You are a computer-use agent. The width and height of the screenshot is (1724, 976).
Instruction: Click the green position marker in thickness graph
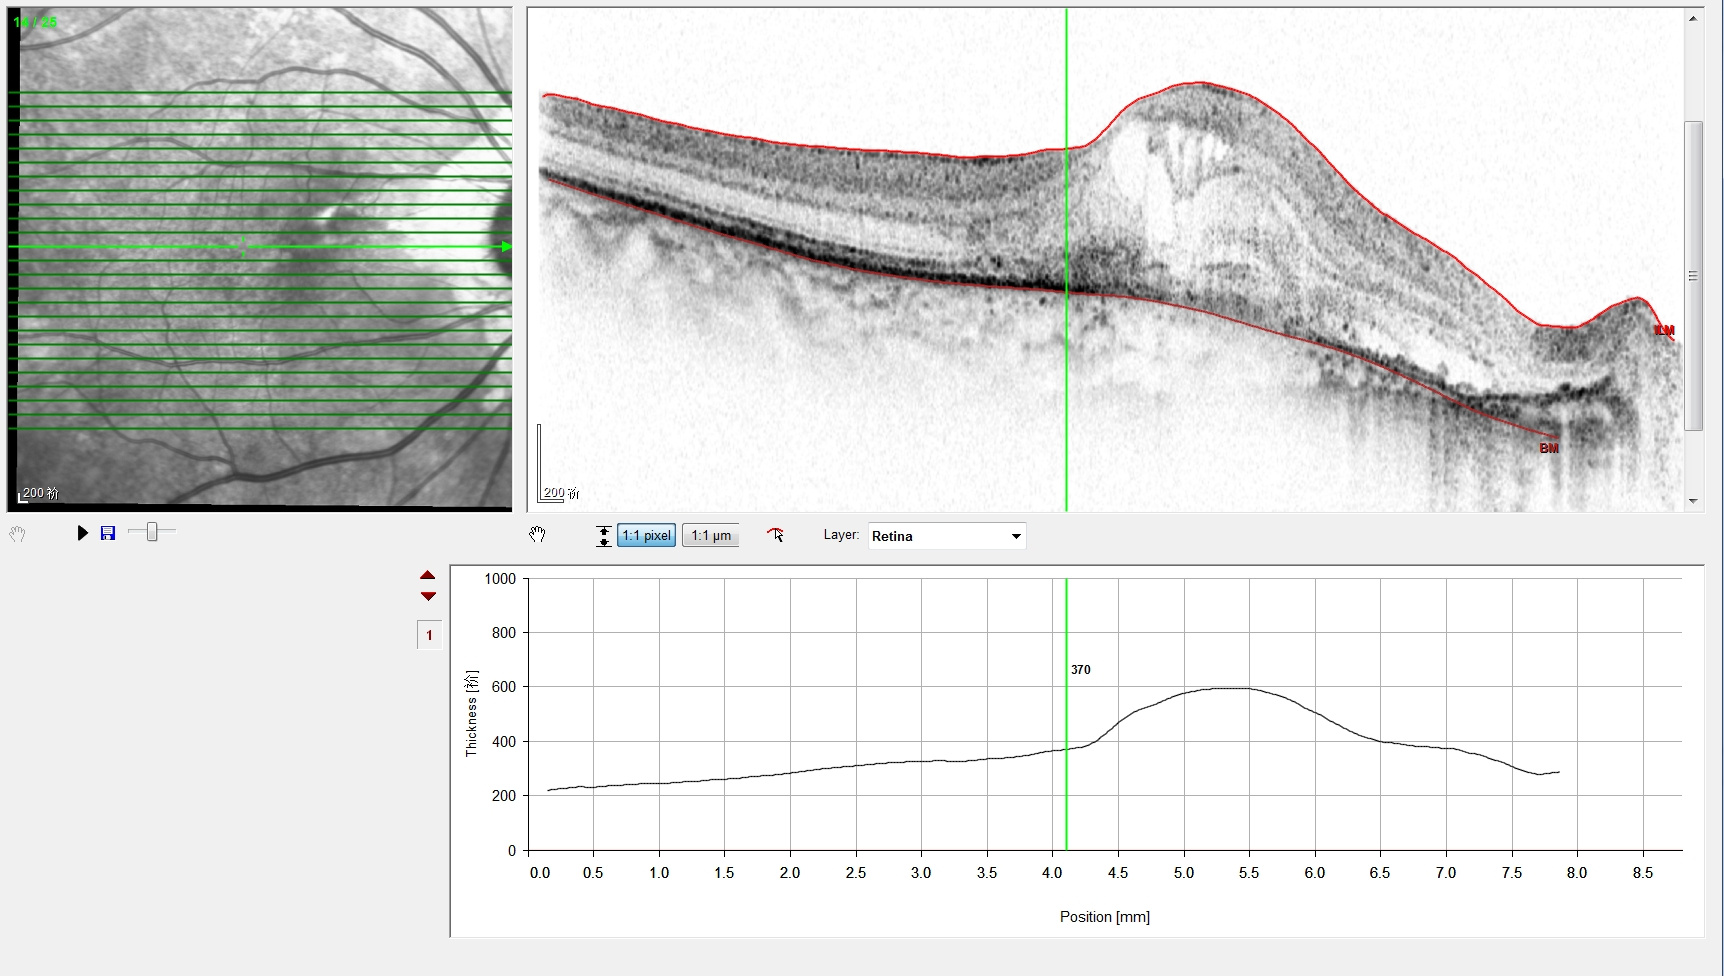pos(1066,714)
